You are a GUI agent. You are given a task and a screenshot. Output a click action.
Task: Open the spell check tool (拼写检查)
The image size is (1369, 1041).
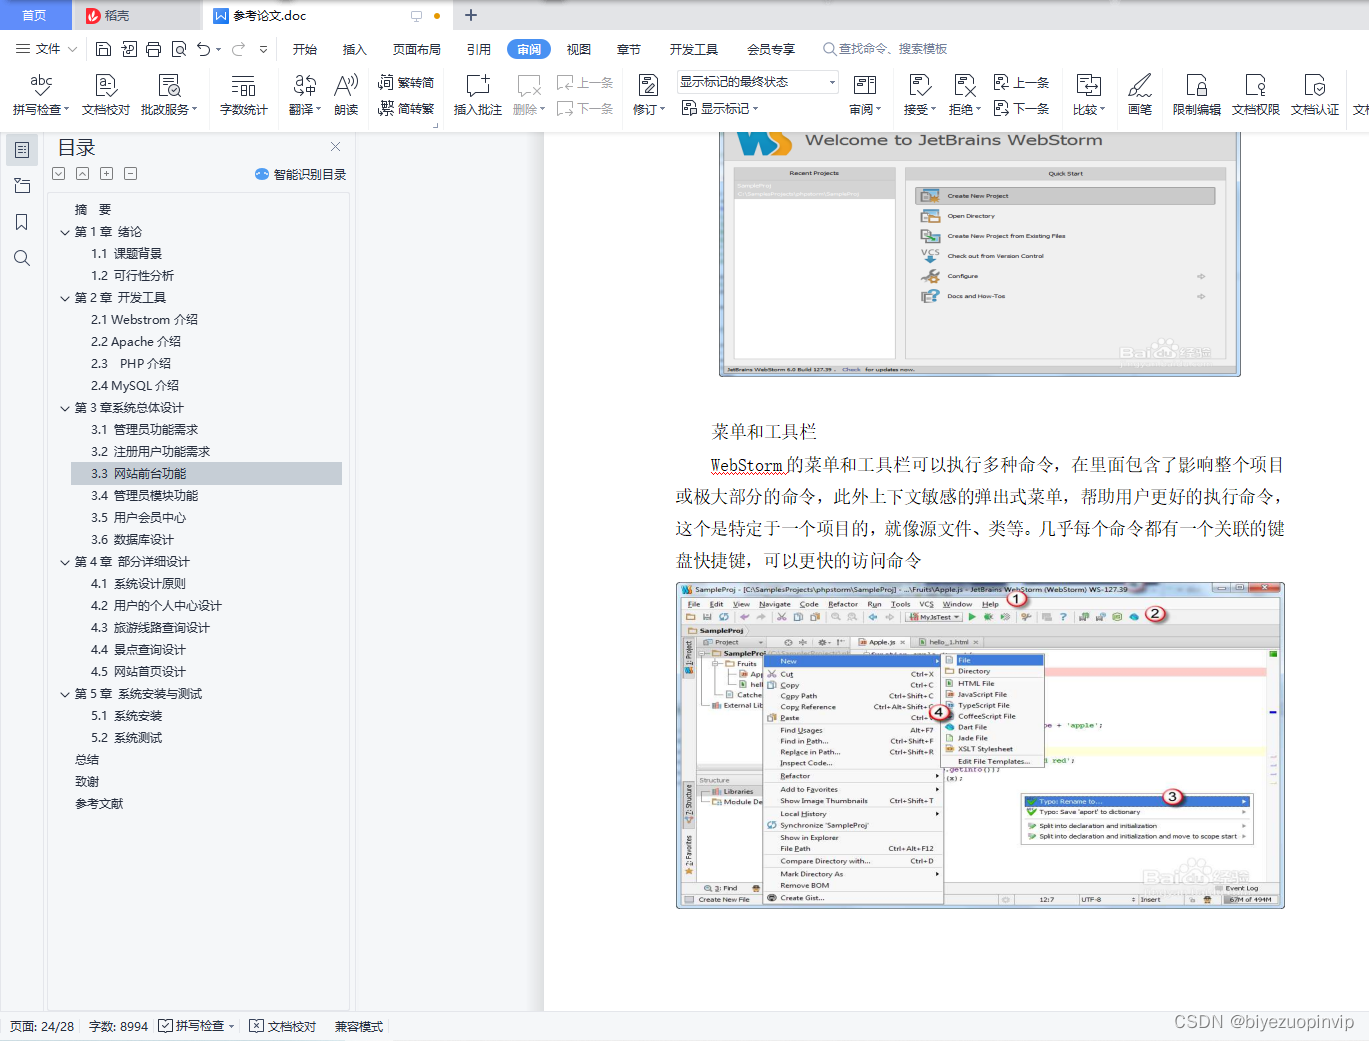click(40, 95)
